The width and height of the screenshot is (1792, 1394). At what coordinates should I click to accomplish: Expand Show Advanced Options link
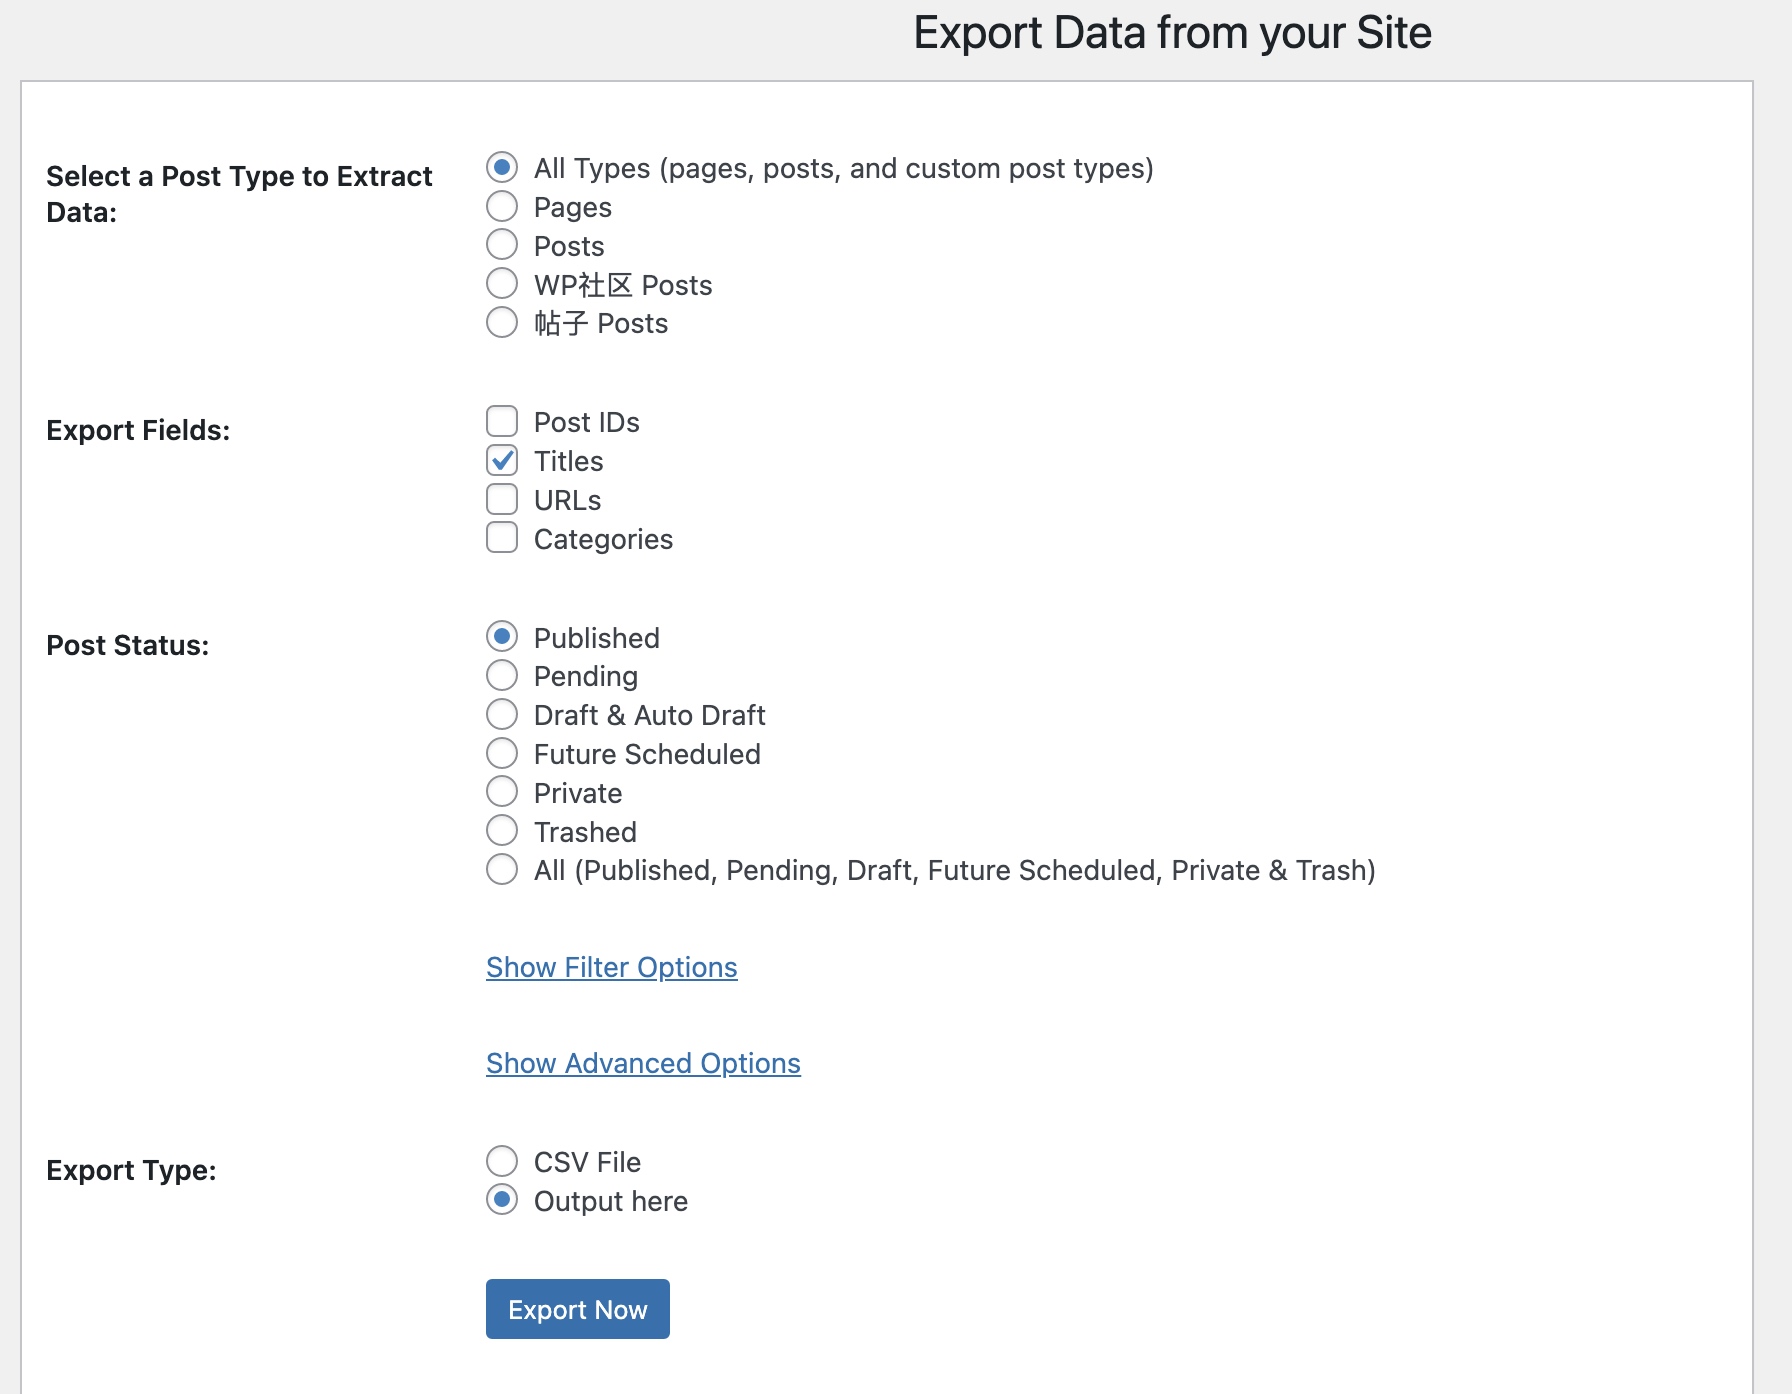point(643,1063)
